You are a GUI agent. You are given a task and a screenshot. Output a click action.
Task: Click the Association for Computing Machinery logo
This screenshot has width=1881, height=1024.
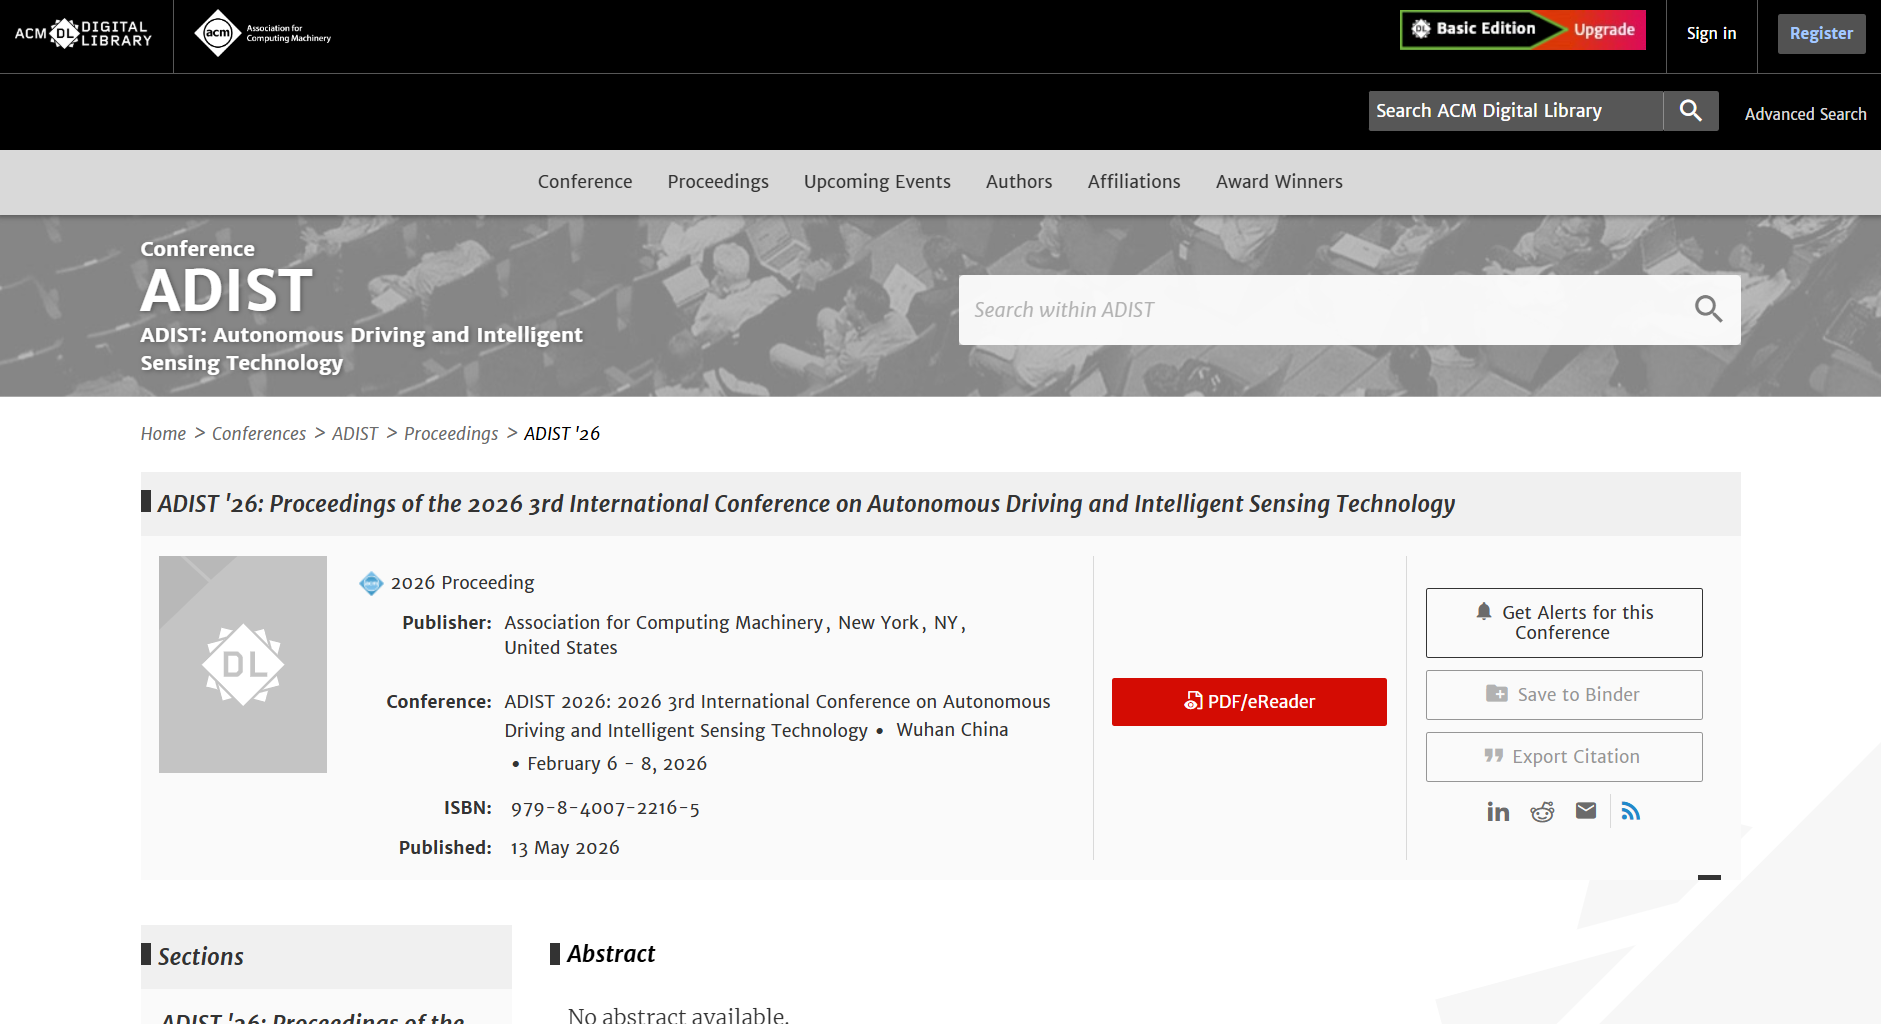click(x=263, y=34)
